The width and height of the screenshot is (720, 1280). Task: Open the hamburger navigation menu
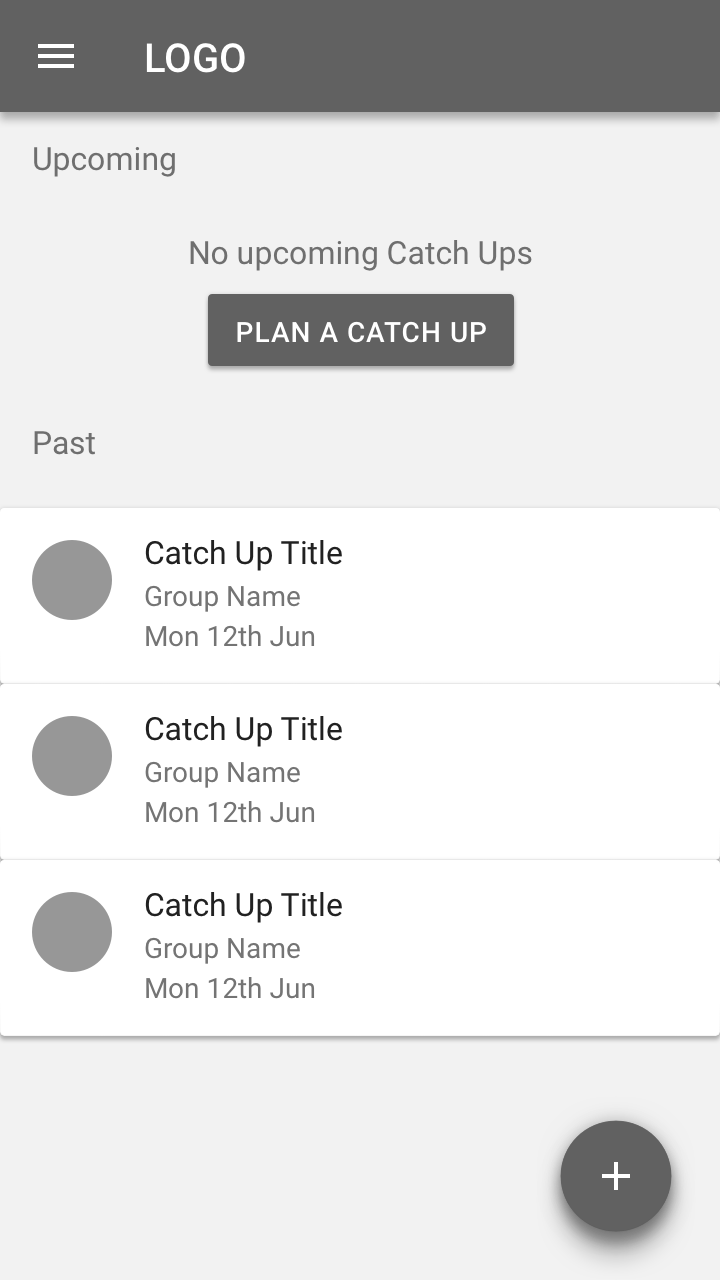pos(56,57)
